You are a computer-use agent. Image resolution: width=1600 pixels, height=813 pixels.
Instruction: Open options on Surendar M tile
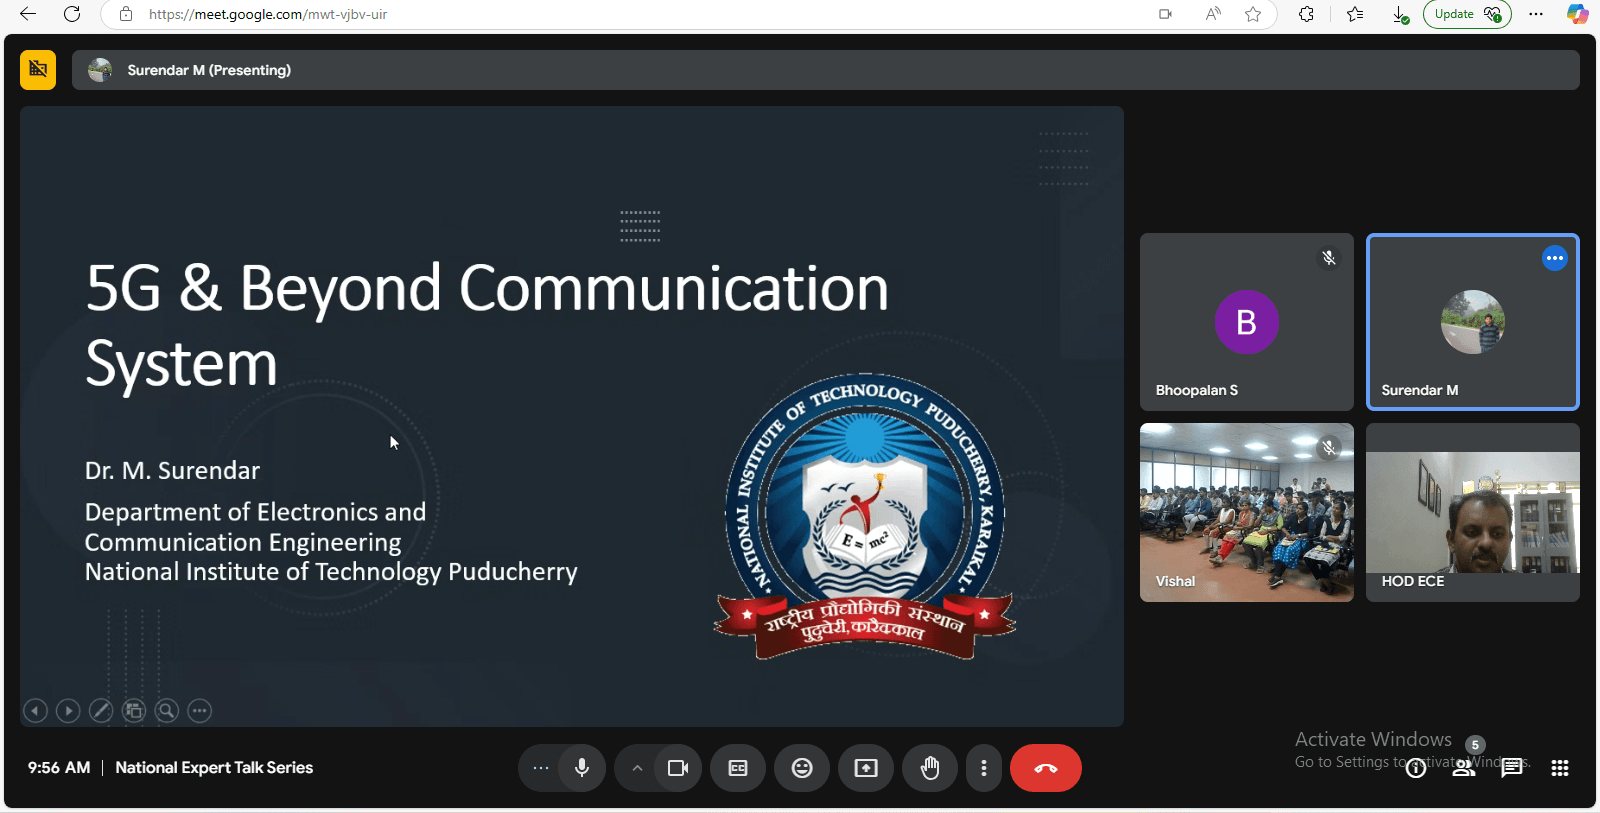pos(1554,258)
